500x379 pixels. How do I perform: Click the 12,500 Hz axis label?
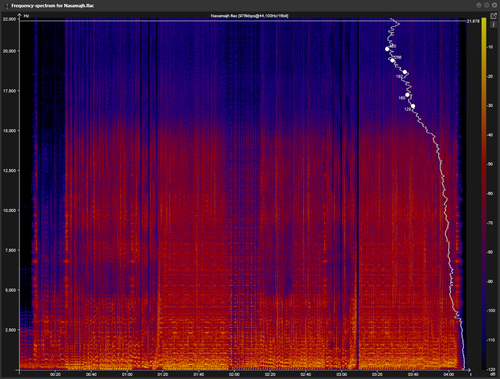point(9,170)
